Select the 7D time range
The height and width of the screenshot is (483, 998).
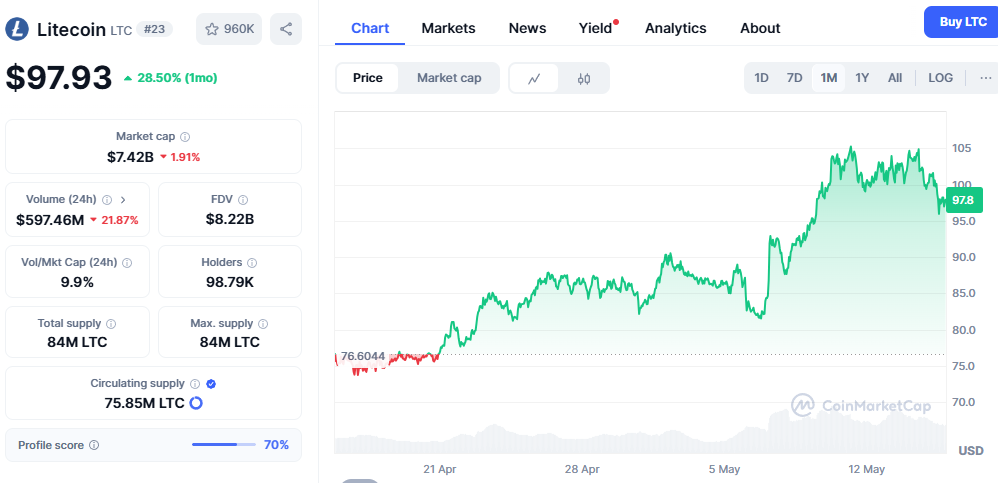point(794,78)
